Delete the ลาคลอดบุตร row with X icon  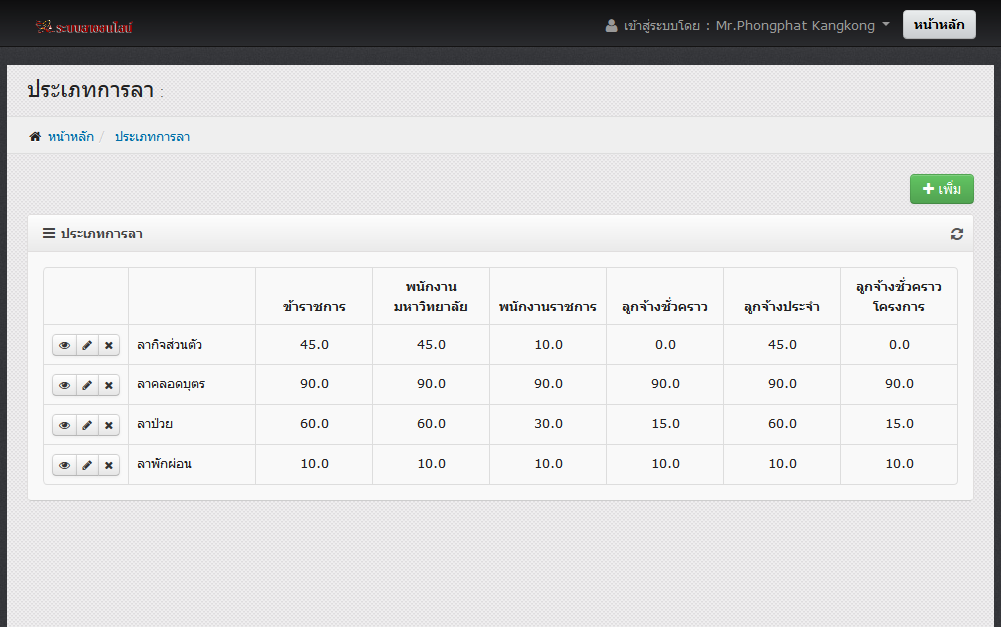pyautogui.click(x=109, y=385)
